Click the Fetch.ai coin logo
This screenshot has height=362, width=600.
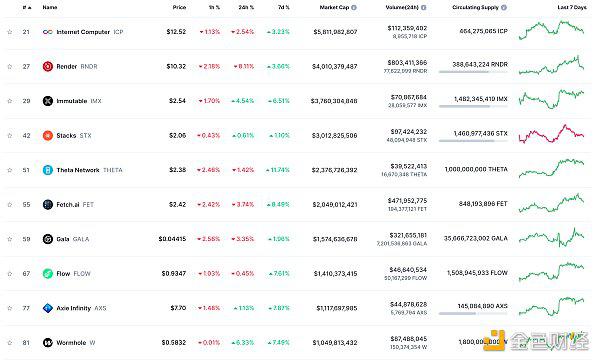[x=48, y=205]
